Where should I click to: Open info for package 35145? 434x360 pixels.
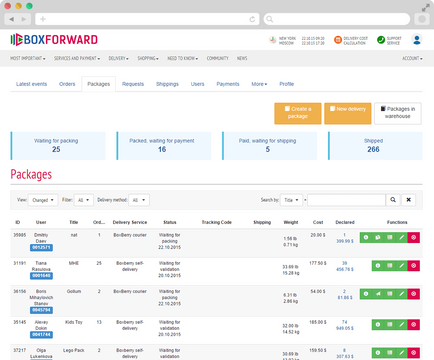click(378, 325)
